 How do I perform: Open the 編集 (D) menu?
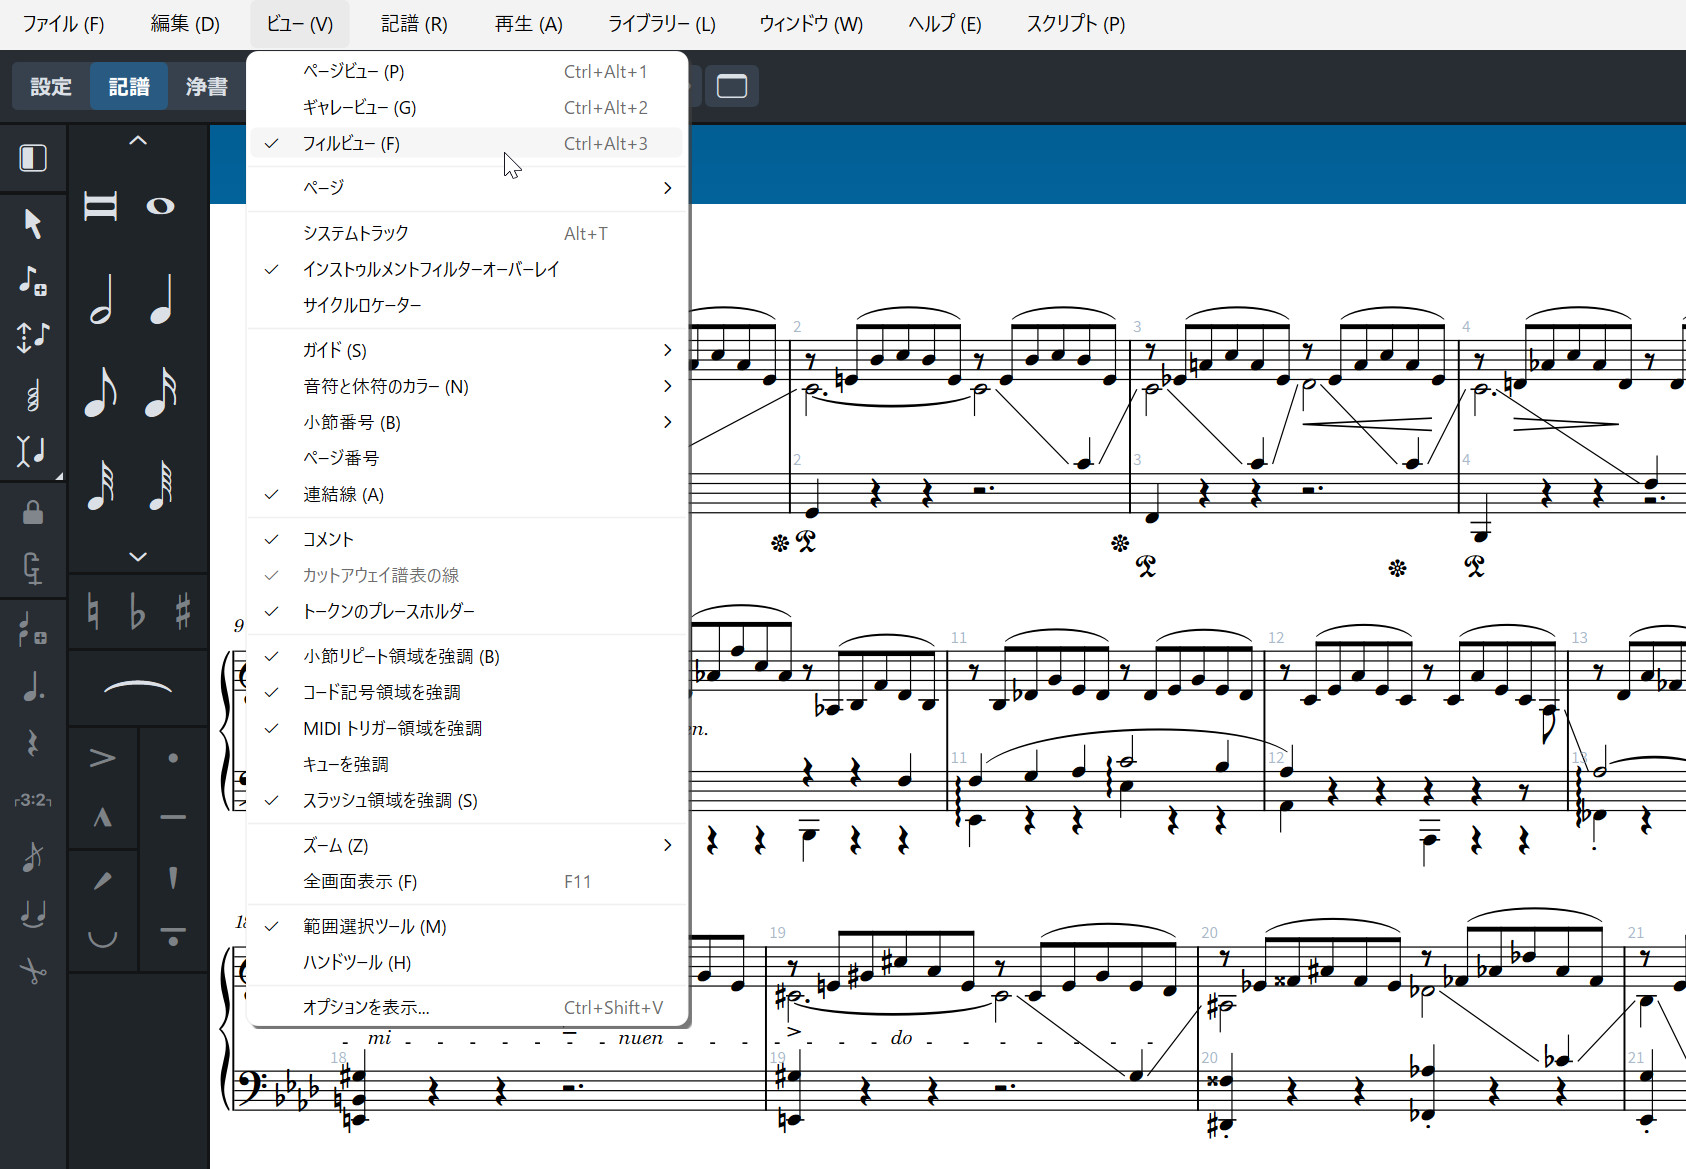[x=185, y=24]
